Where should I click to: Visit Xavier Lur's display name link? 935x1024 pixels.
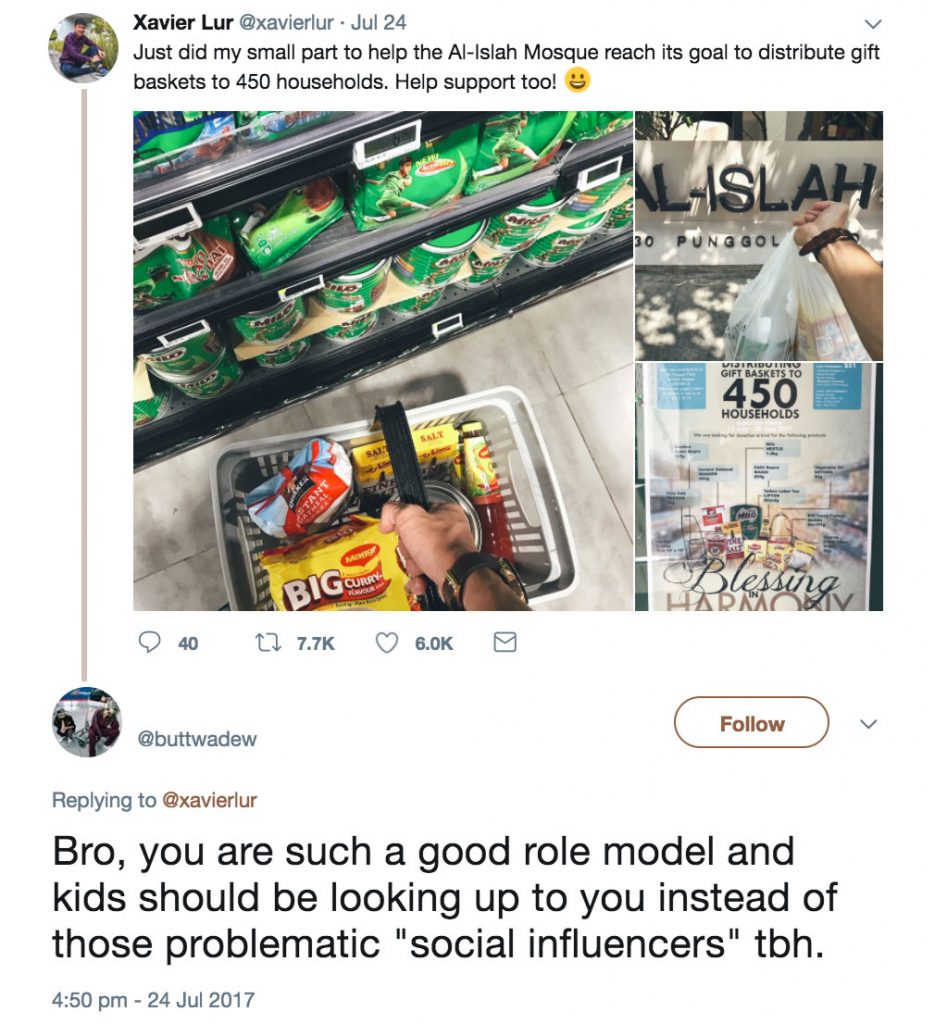click(183, 22)
